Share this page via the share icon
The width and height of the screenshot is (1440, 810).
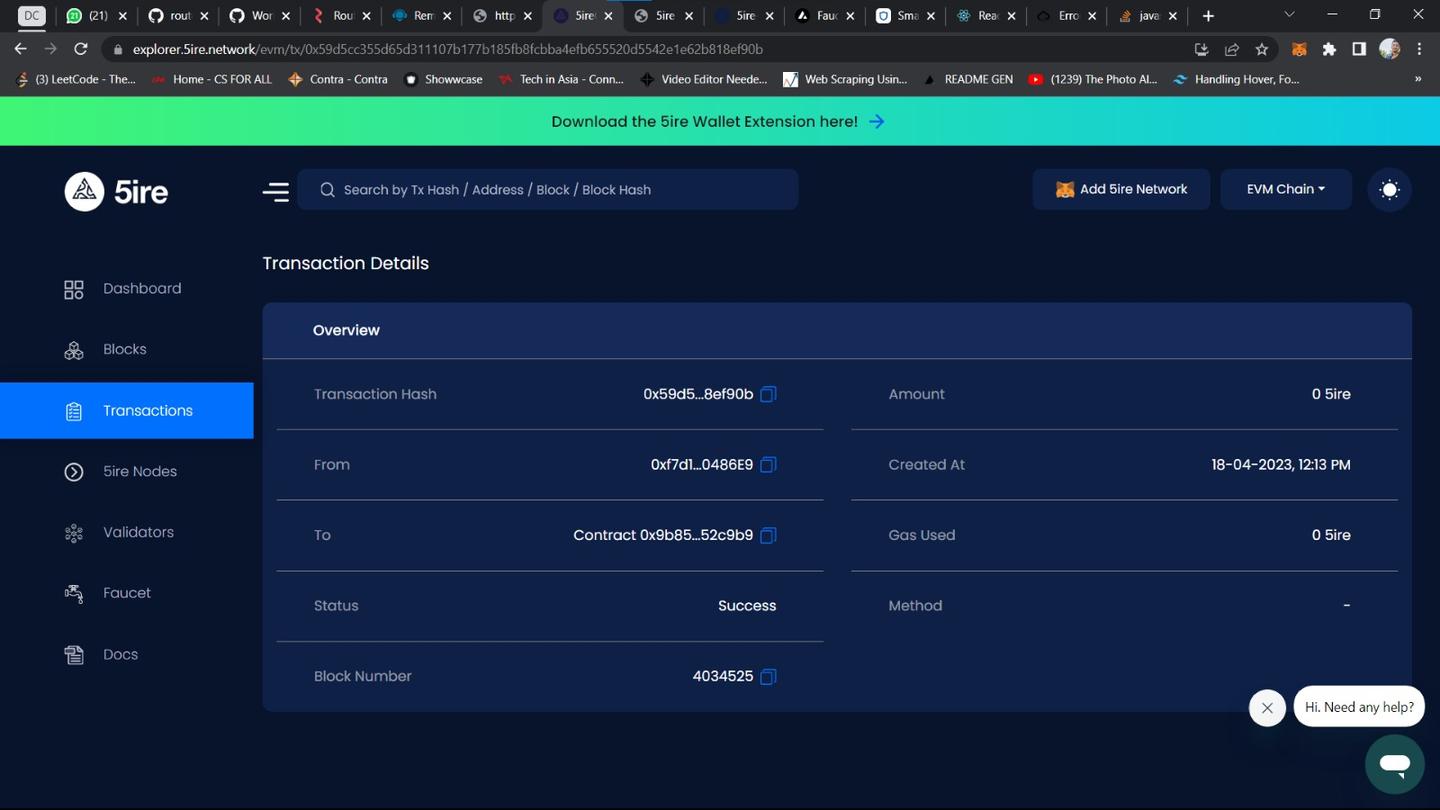(x=1232, y=49)
